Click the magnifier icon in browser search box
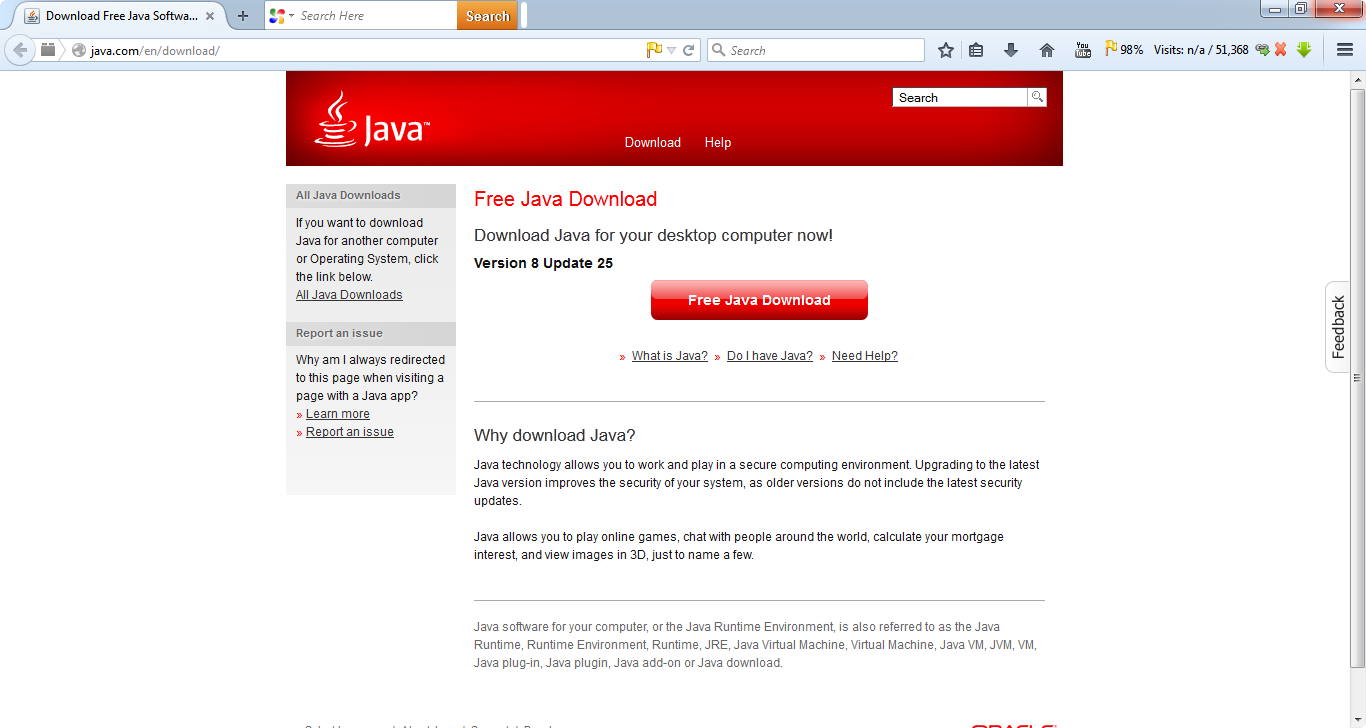The height and width of the screenshot is (728, 1366). [718, 50]
